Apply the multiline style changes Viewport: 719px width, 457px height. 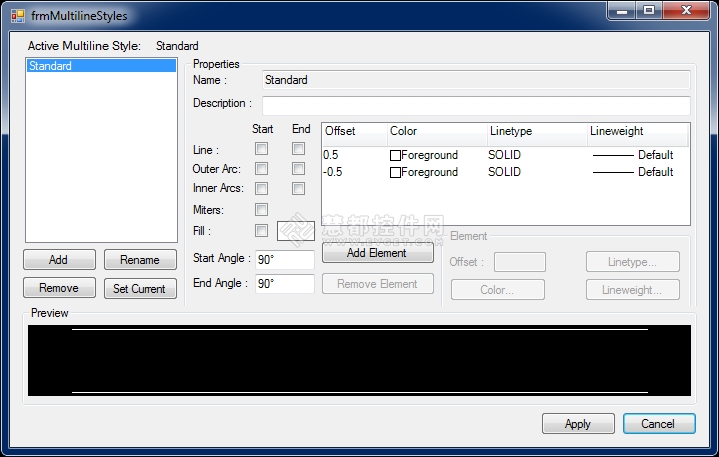[578, 424]
